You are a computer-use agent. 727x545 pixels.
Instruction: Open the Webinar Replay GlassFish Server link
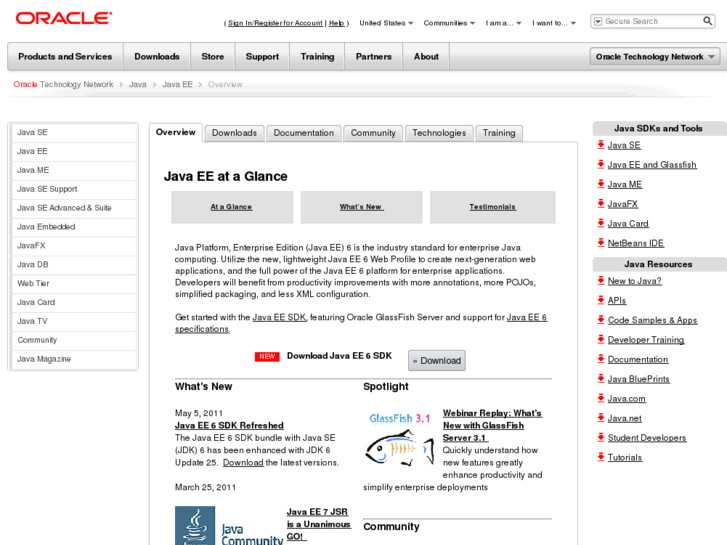492,425
